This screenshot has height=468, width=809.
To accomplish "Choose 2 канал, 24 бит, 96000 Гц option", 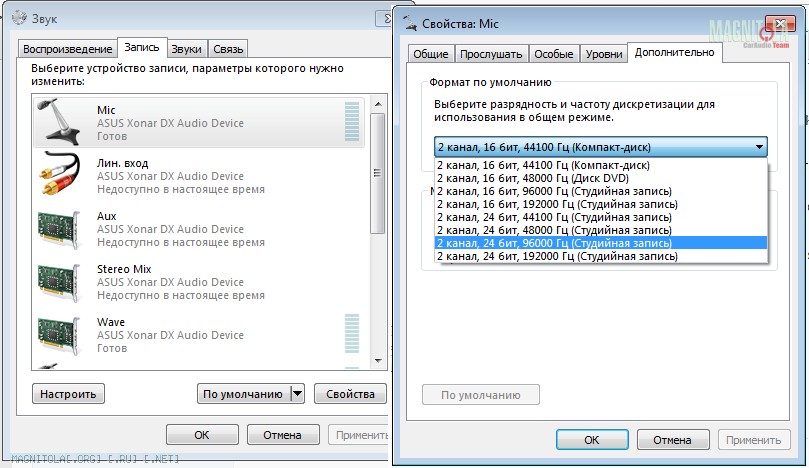I will [x=601, y=243].
